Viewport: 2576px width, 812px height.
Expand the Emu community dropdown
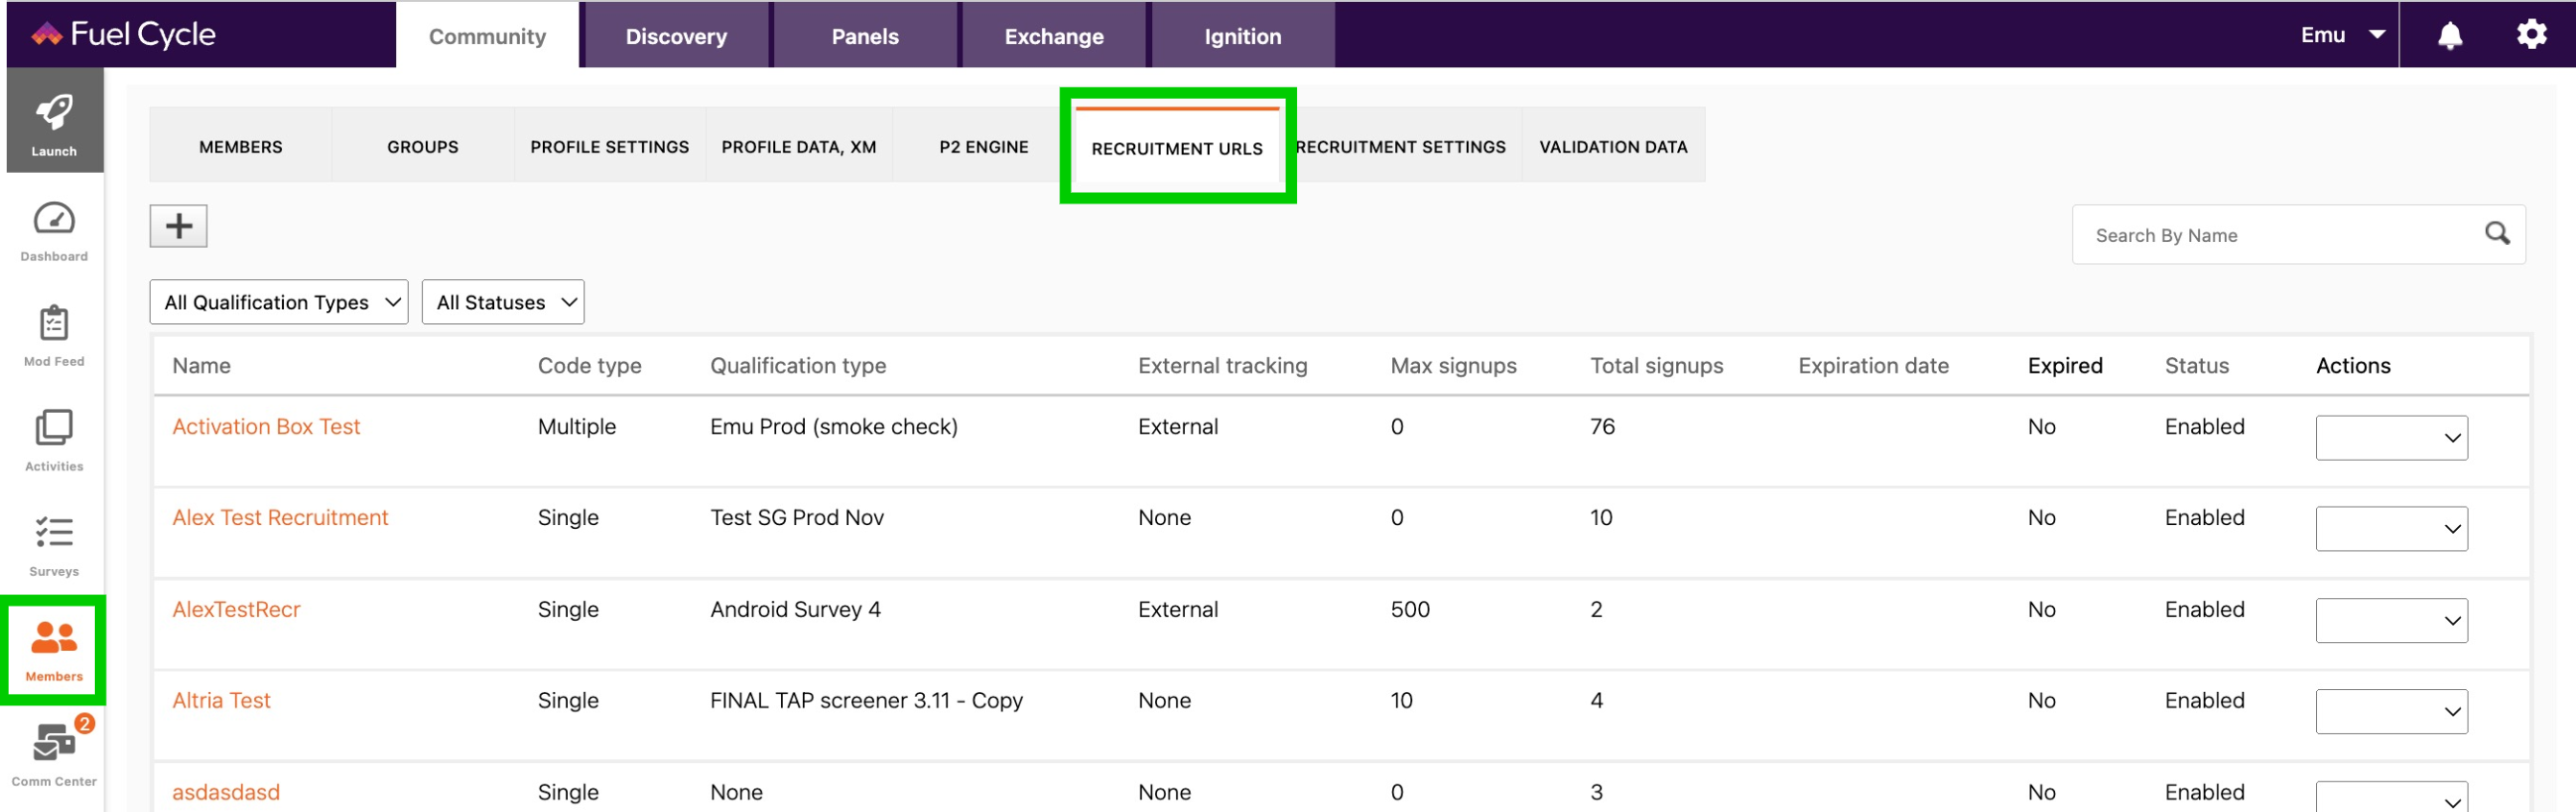coord(2342,36)
